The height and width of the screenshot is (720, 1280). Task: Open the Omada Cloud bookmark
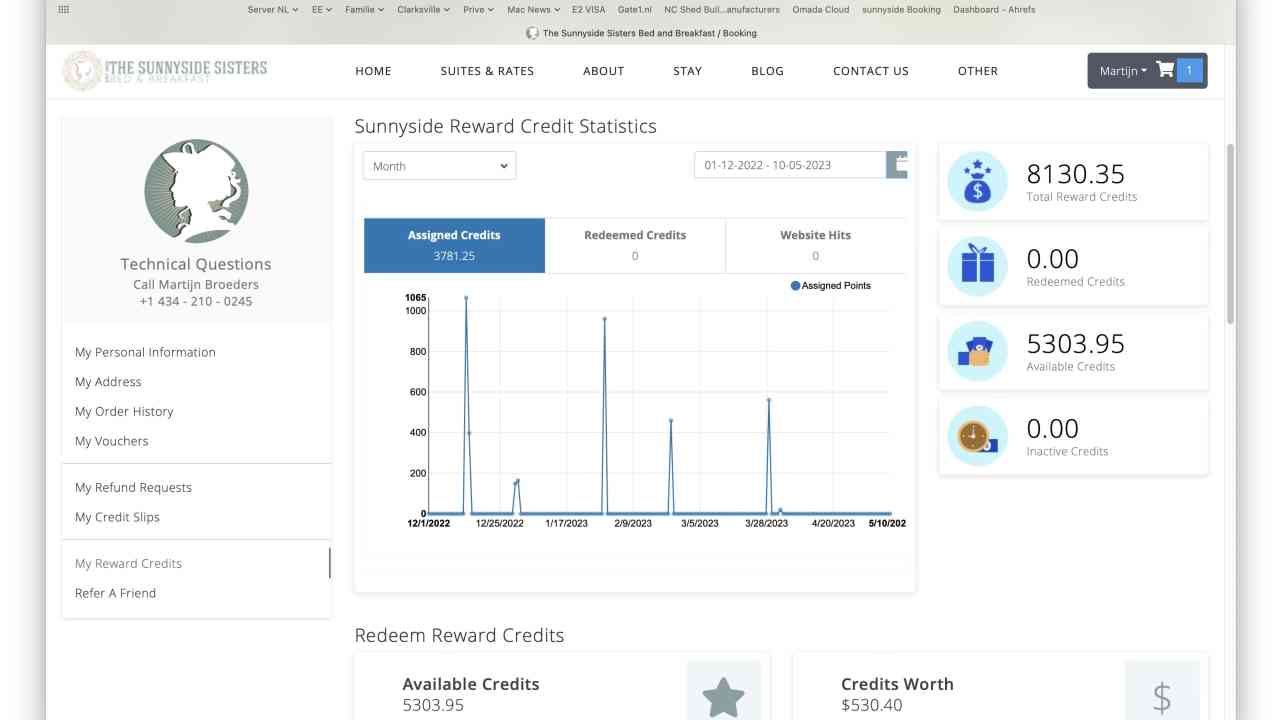(821, 9)
